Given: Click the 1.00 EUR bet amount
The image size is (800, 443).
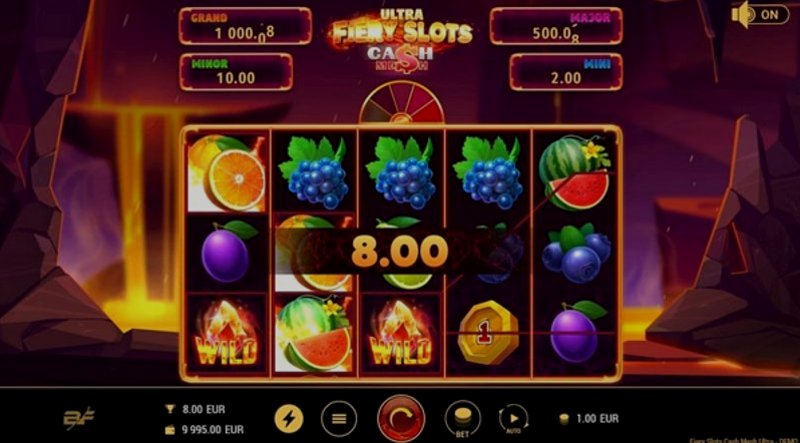Looking at the screenshot, I should [x=597, y=419].
